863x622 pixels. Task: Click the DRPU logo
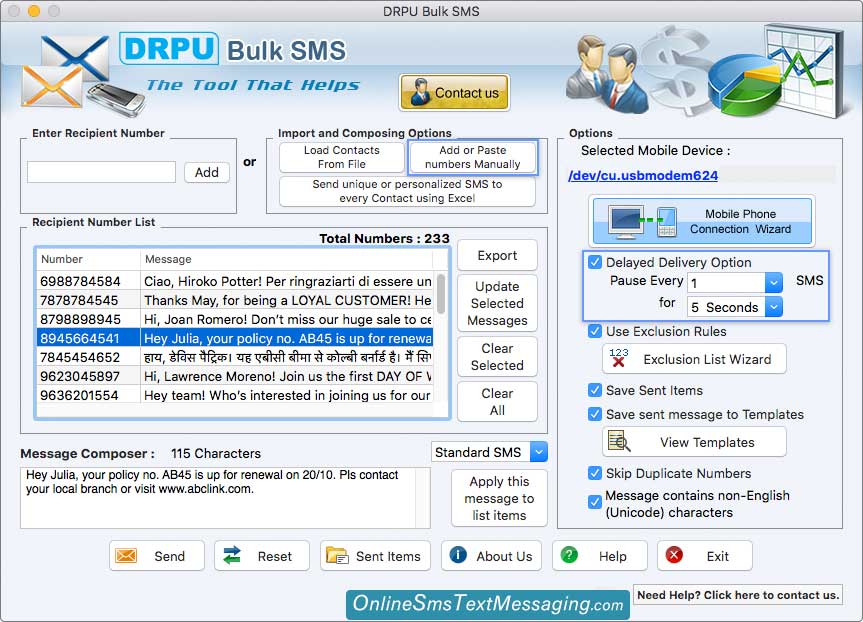[169, 48]
